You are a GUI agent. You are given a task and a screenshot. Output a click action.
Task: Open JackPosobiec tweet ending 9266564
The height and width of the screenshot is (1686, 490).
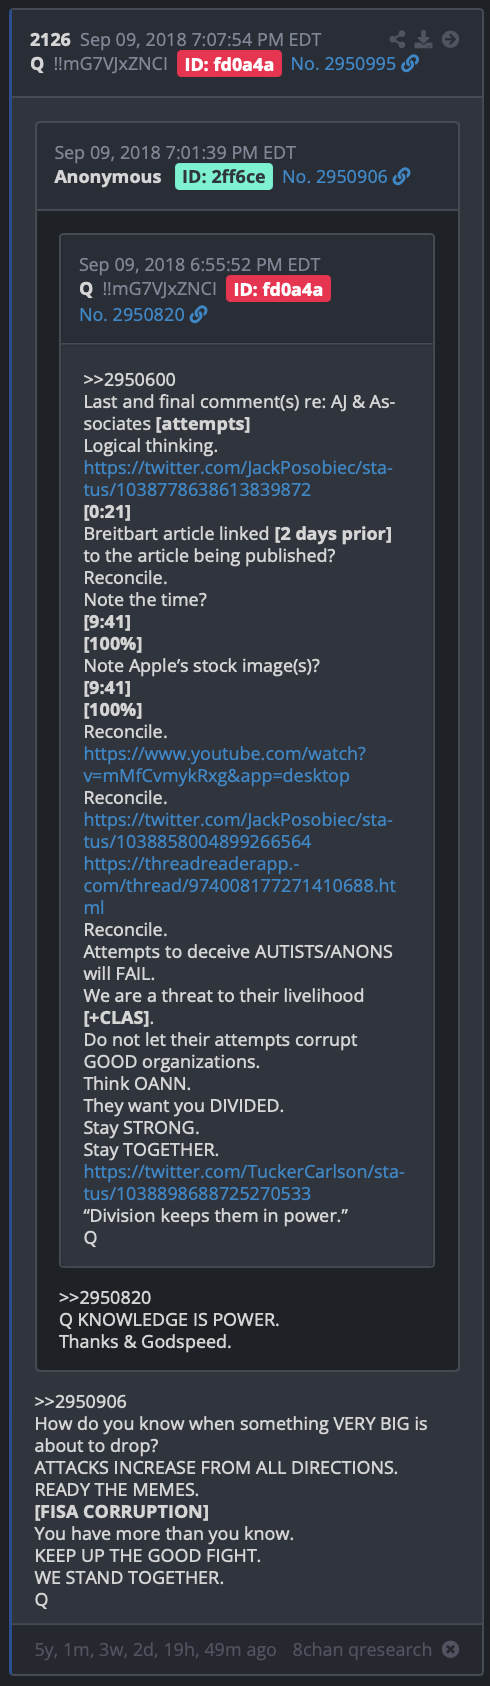(x=238, y=831)
